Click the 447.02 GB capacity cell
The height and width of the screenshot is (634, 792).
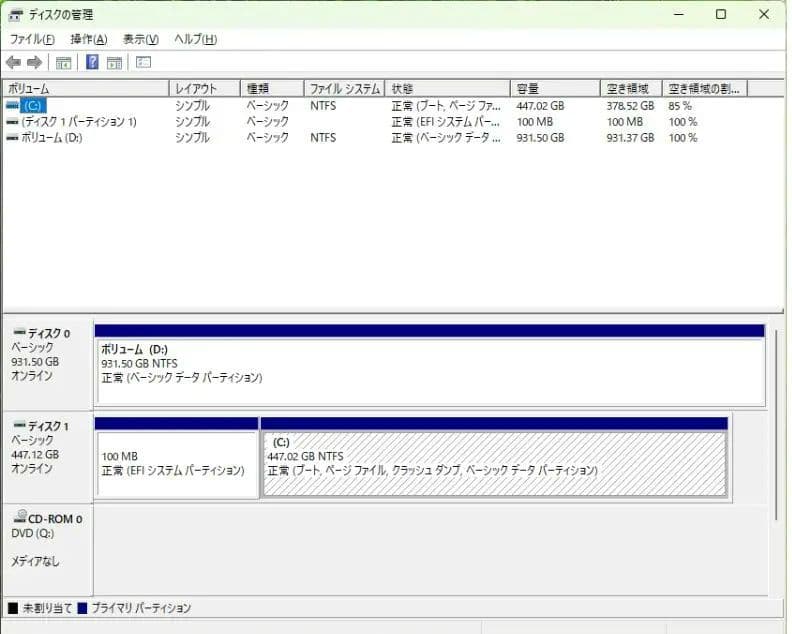[540, 106]
